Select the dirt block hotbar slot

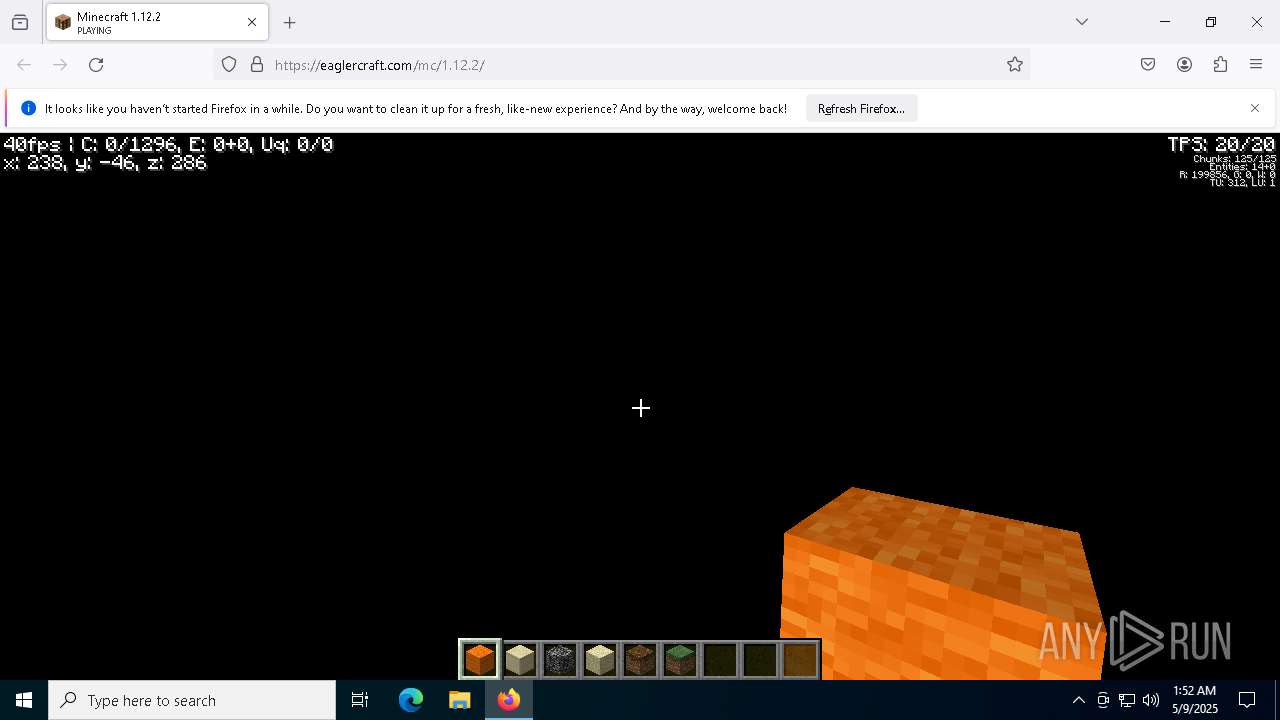click(x=640, y=660)
